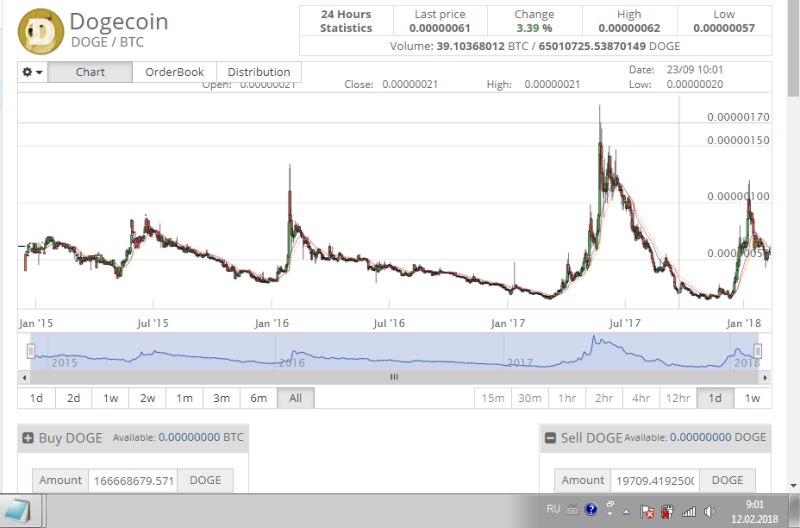Set candle interval to 12hr
The height and width of the screenshot is (528, 800).
click(677, 398)
